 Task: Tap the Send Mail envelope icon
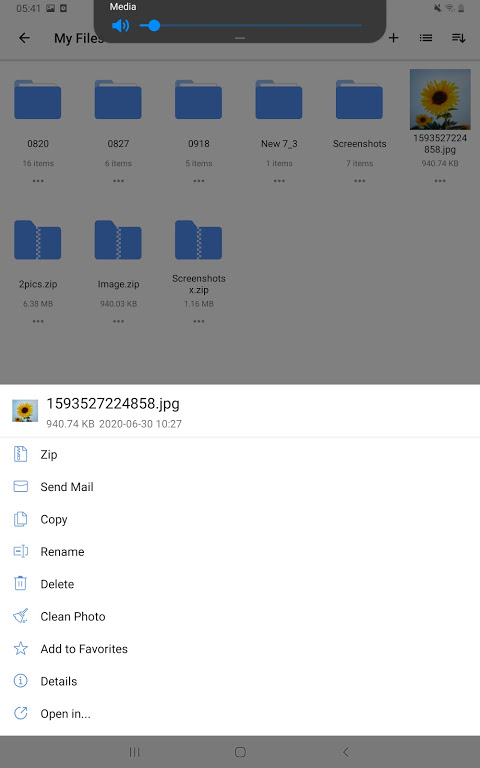tap(20, 486)
